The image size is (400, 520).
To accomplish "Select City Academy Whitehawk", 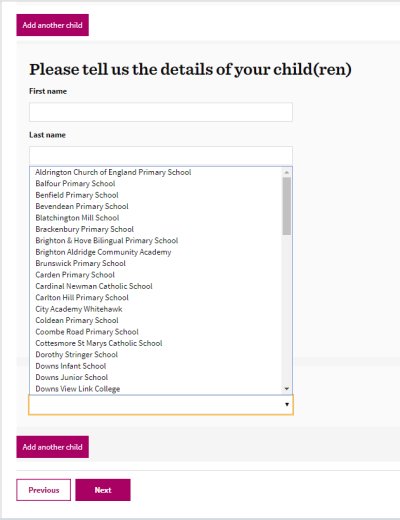I will point(156,309).
